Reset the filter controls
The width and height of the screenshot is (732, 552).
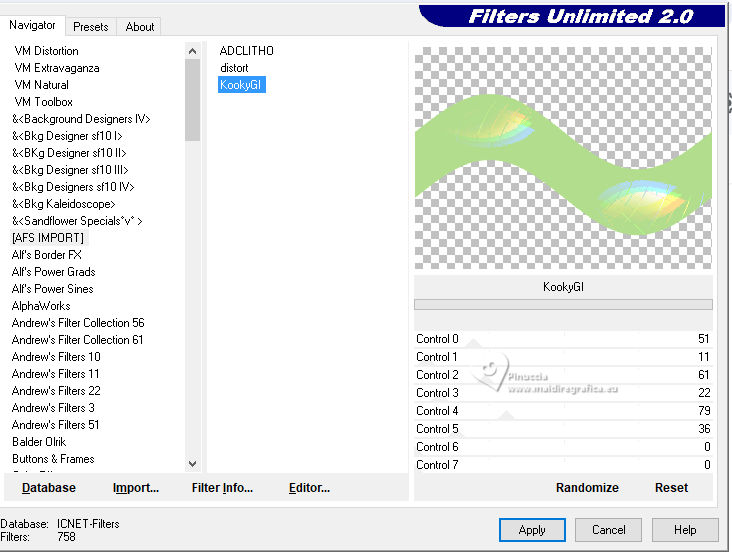coord(671,488)
